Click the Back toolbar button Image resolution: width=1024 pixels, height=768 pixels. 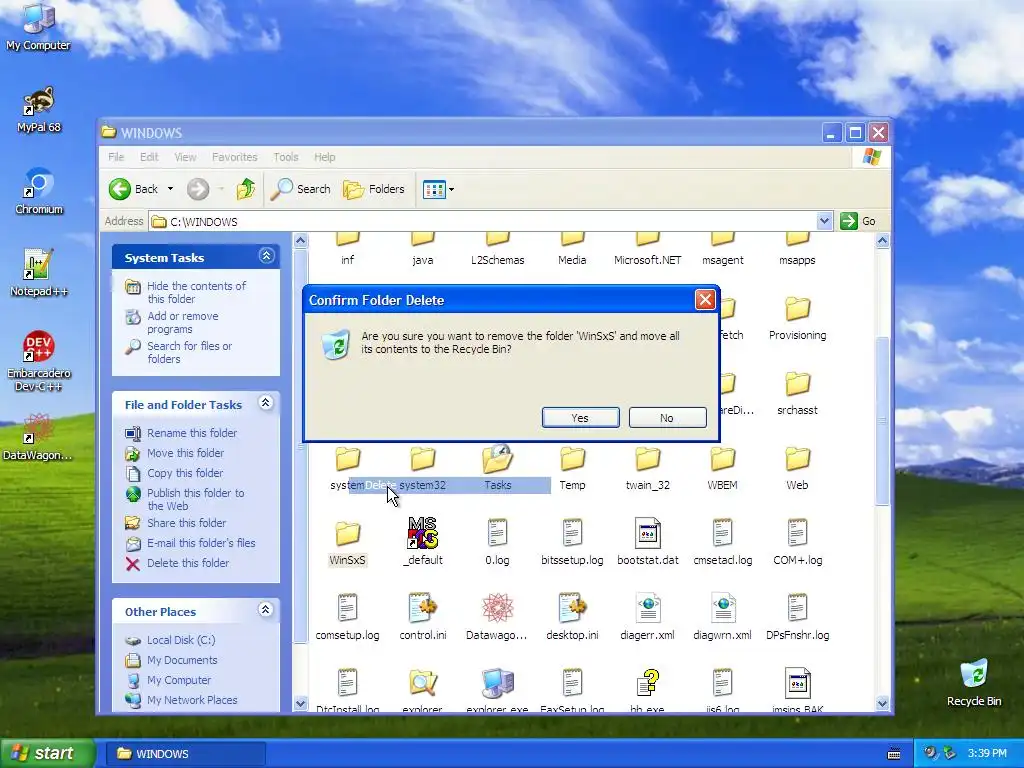tap(134, 189)
